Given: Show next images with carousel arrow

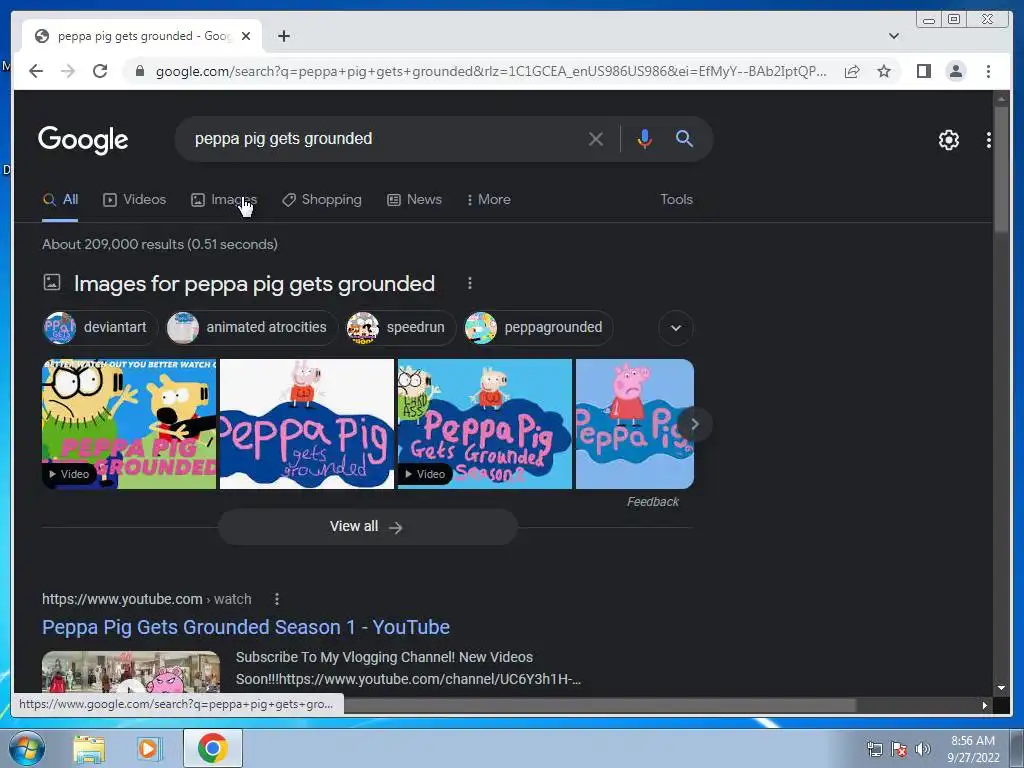Looking at the screenshot, I should click(695, 424).
